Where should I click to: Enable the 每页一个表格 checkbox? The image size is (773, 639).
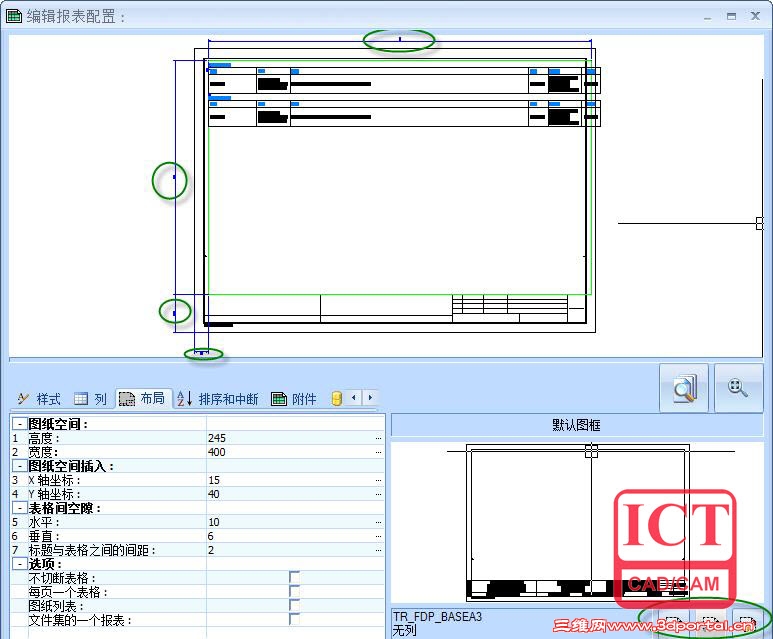click(294, 591)
